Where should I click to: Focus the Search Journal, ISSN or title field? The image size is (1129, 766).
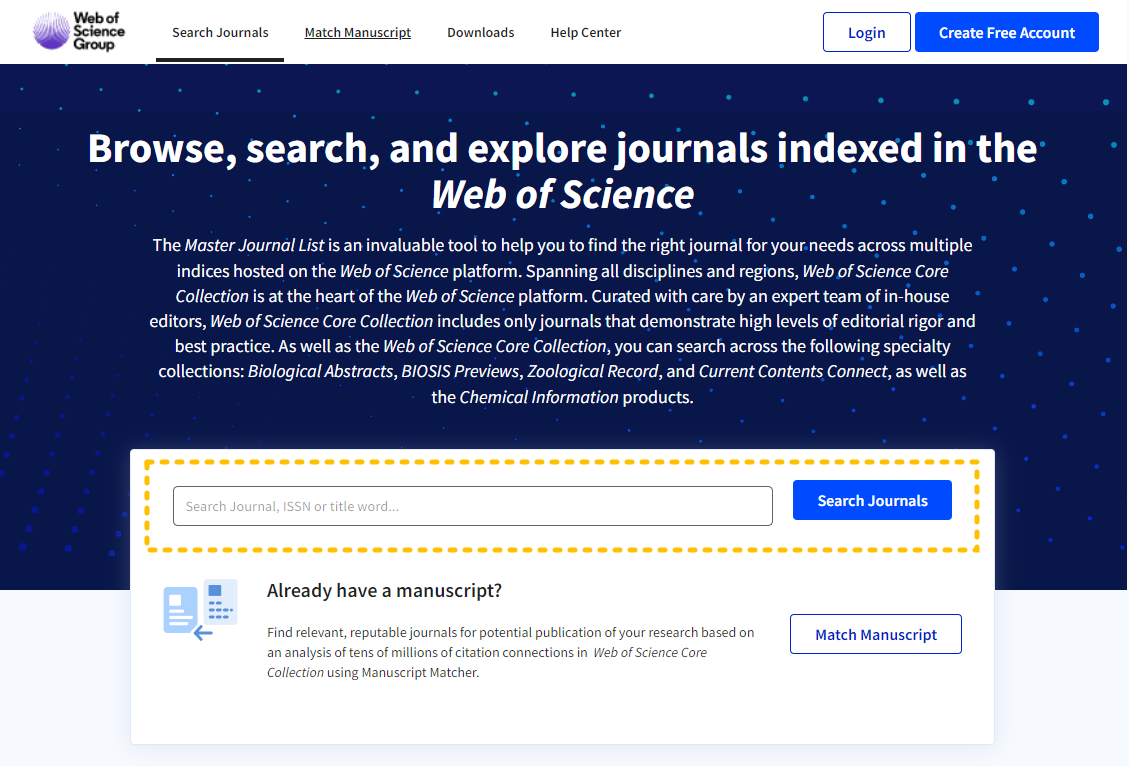coord(472,506)
